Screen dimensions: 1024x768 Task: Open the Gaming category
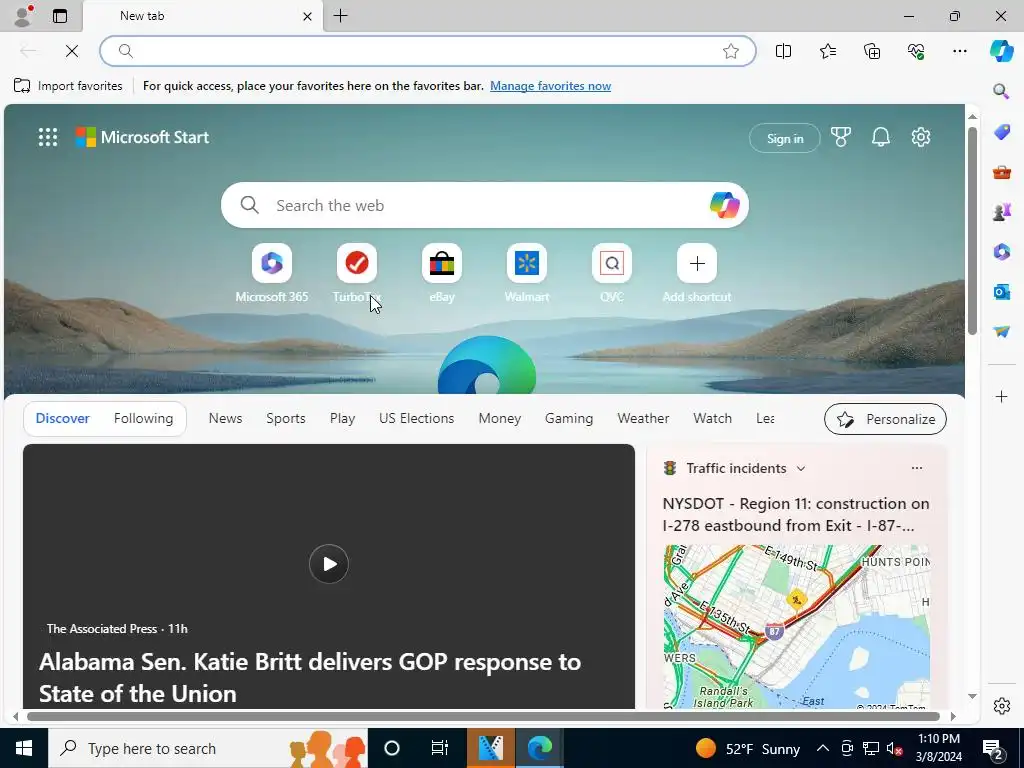569,418
